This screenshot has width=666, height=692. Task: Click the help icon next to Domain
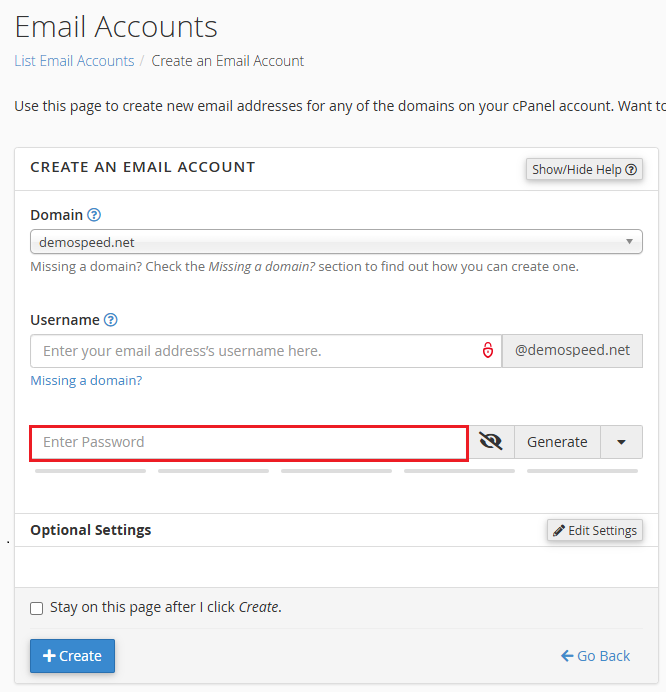(94, 215)
